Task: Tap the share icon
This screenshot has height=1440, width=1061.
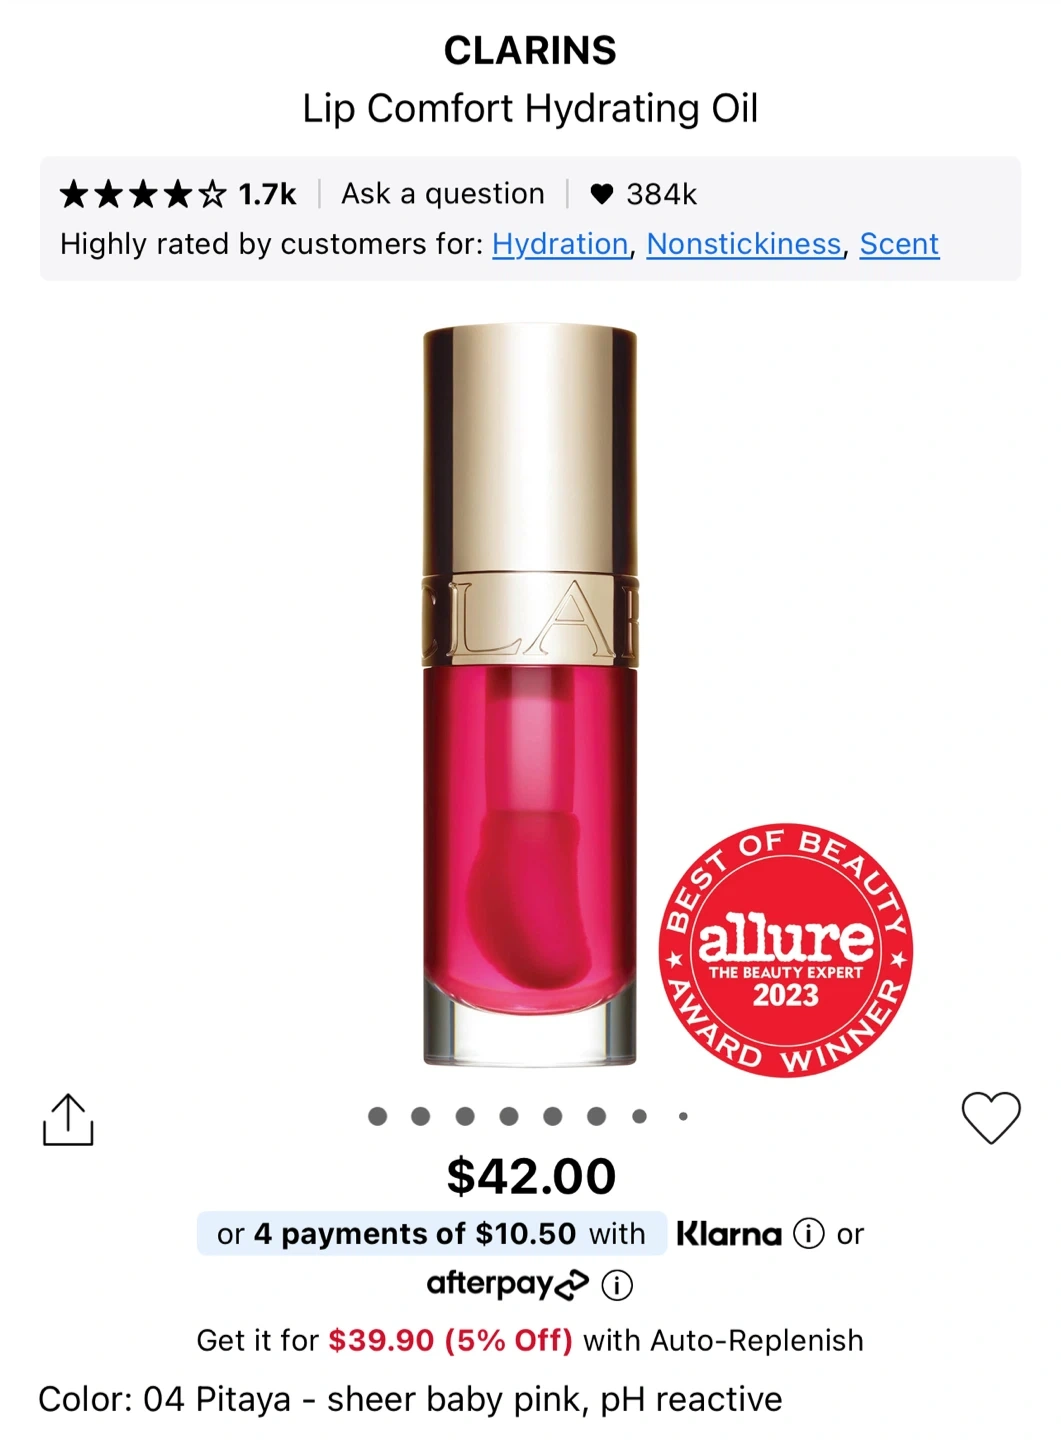Action: [68, 1119]
